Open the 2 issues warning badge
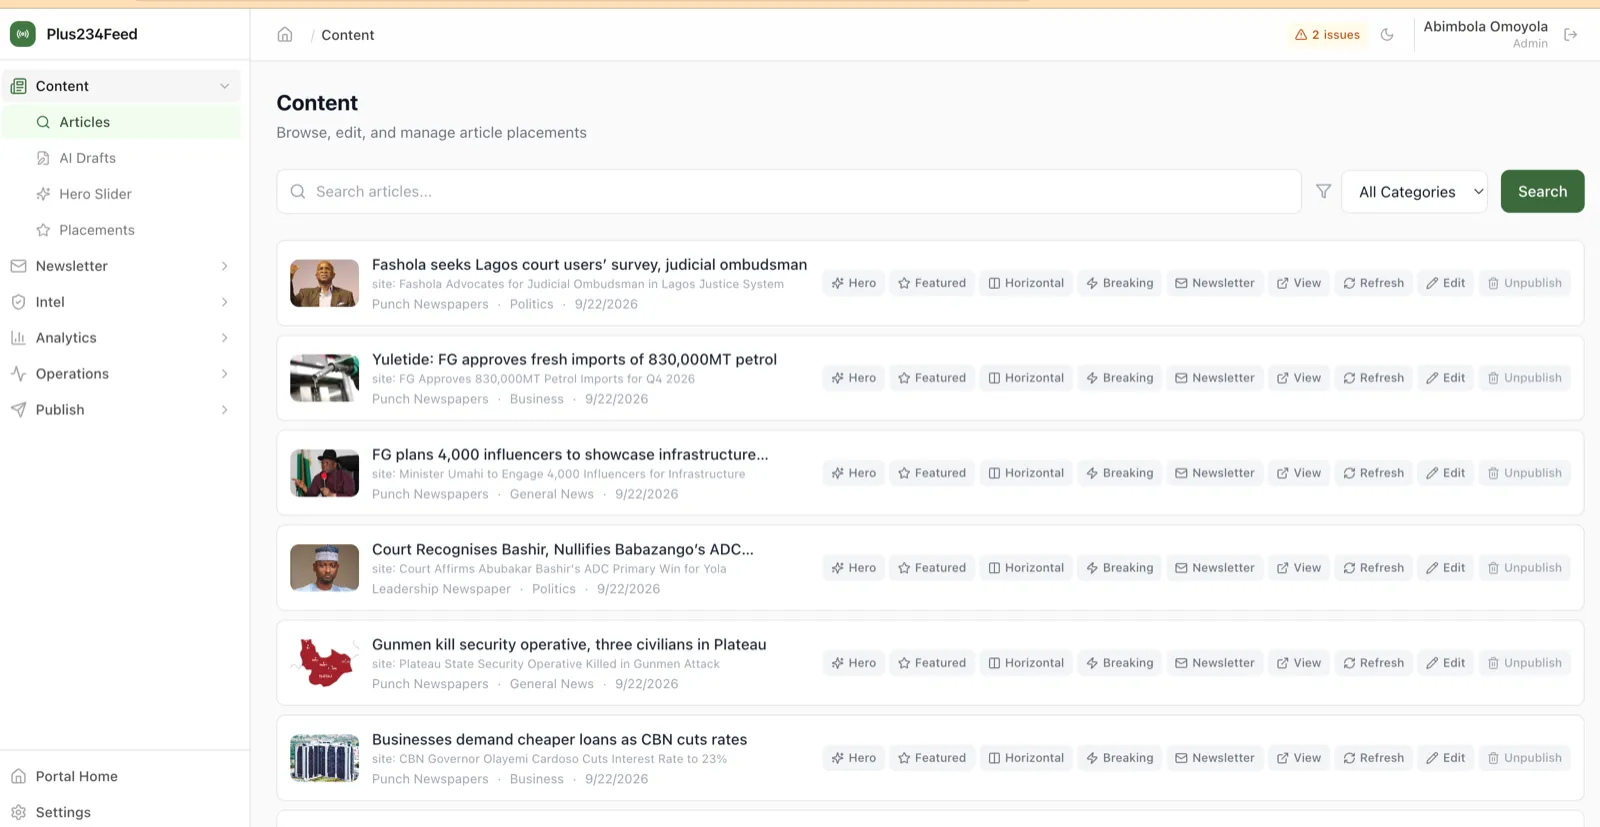1600x827 pixels. pos(1327,35)
